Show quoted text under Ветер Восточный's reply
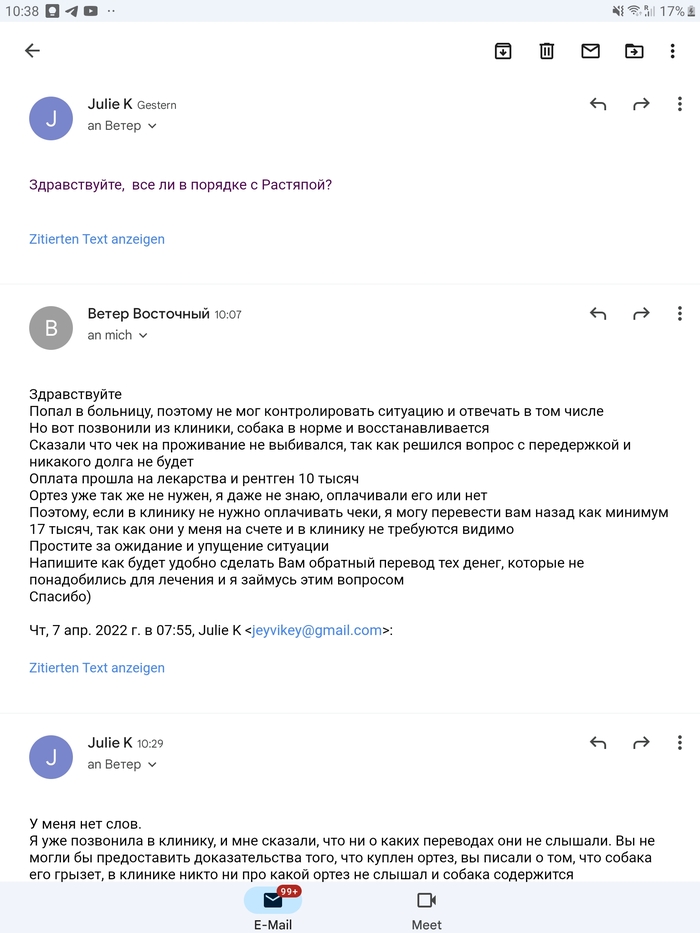This screenshot has height=933, width=700. (97, 668)
